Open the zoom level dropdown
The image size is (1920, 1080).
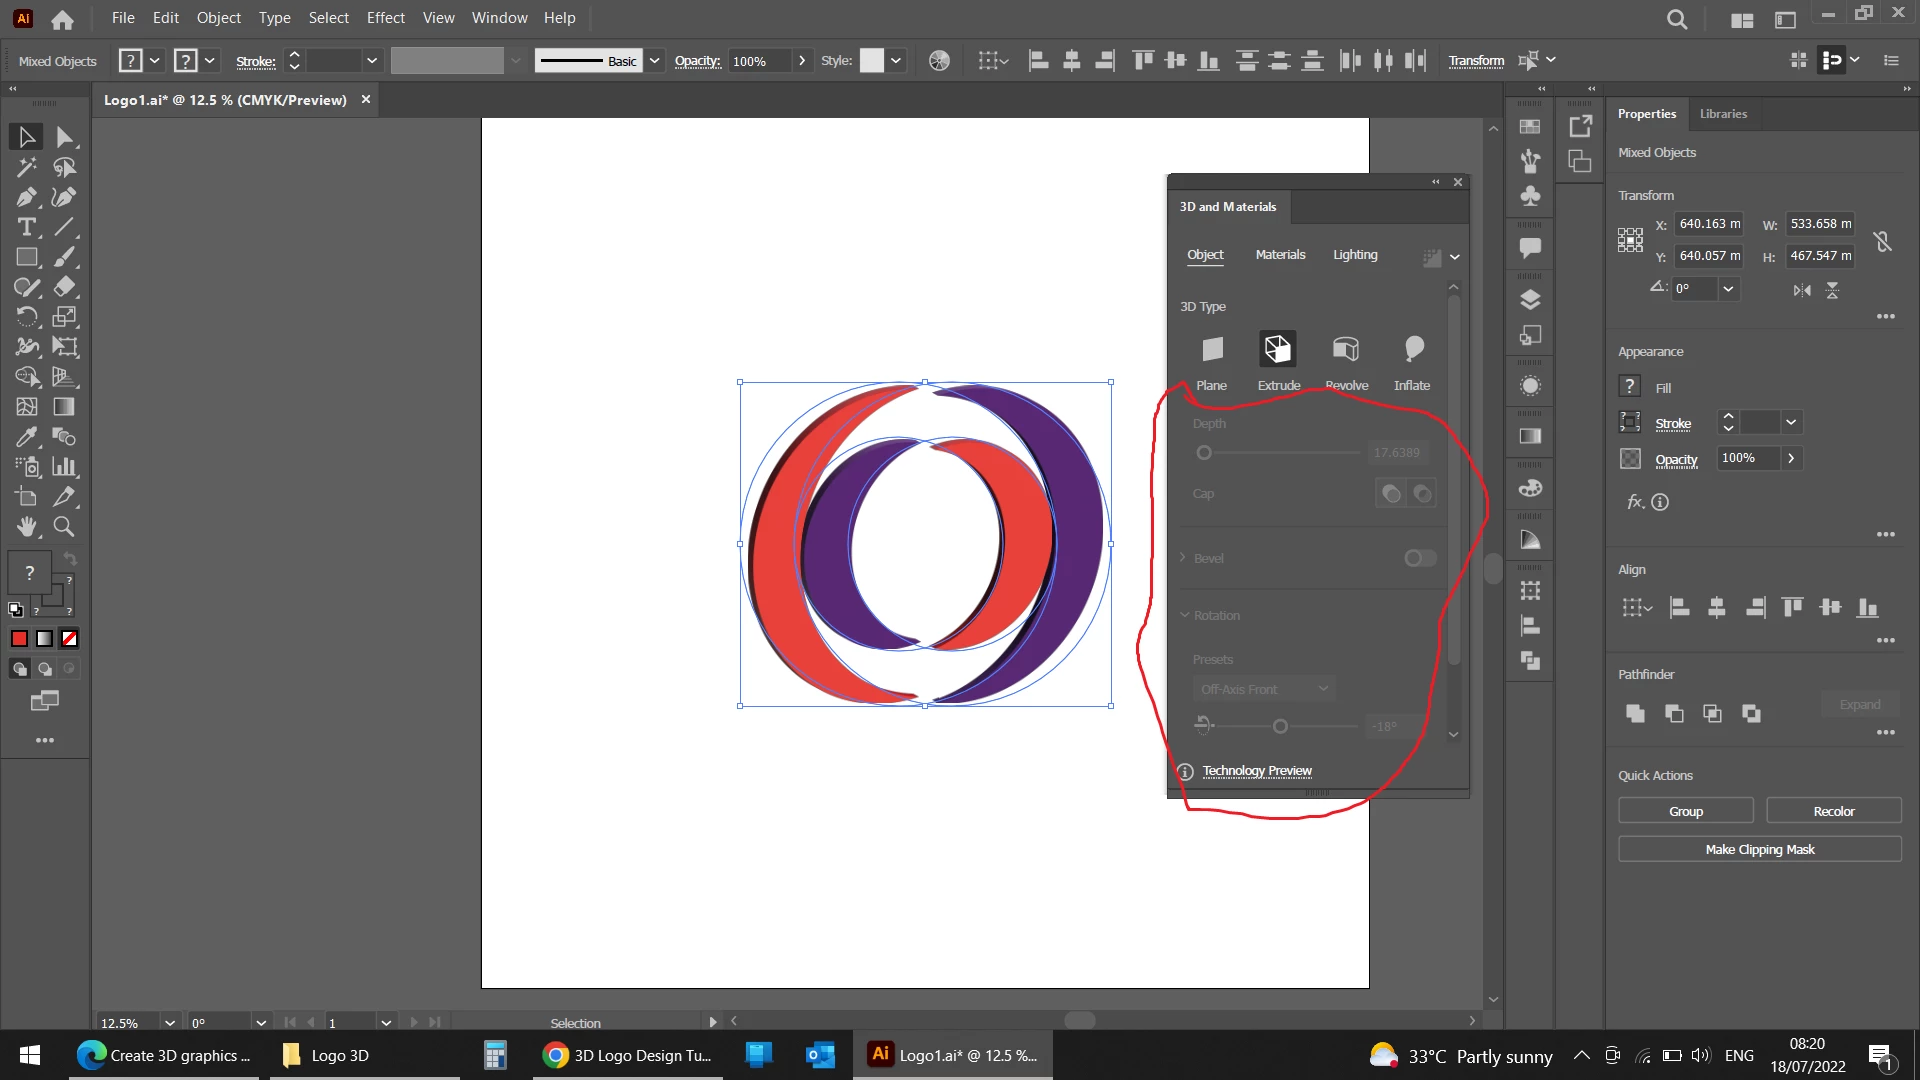[169, 1023]
